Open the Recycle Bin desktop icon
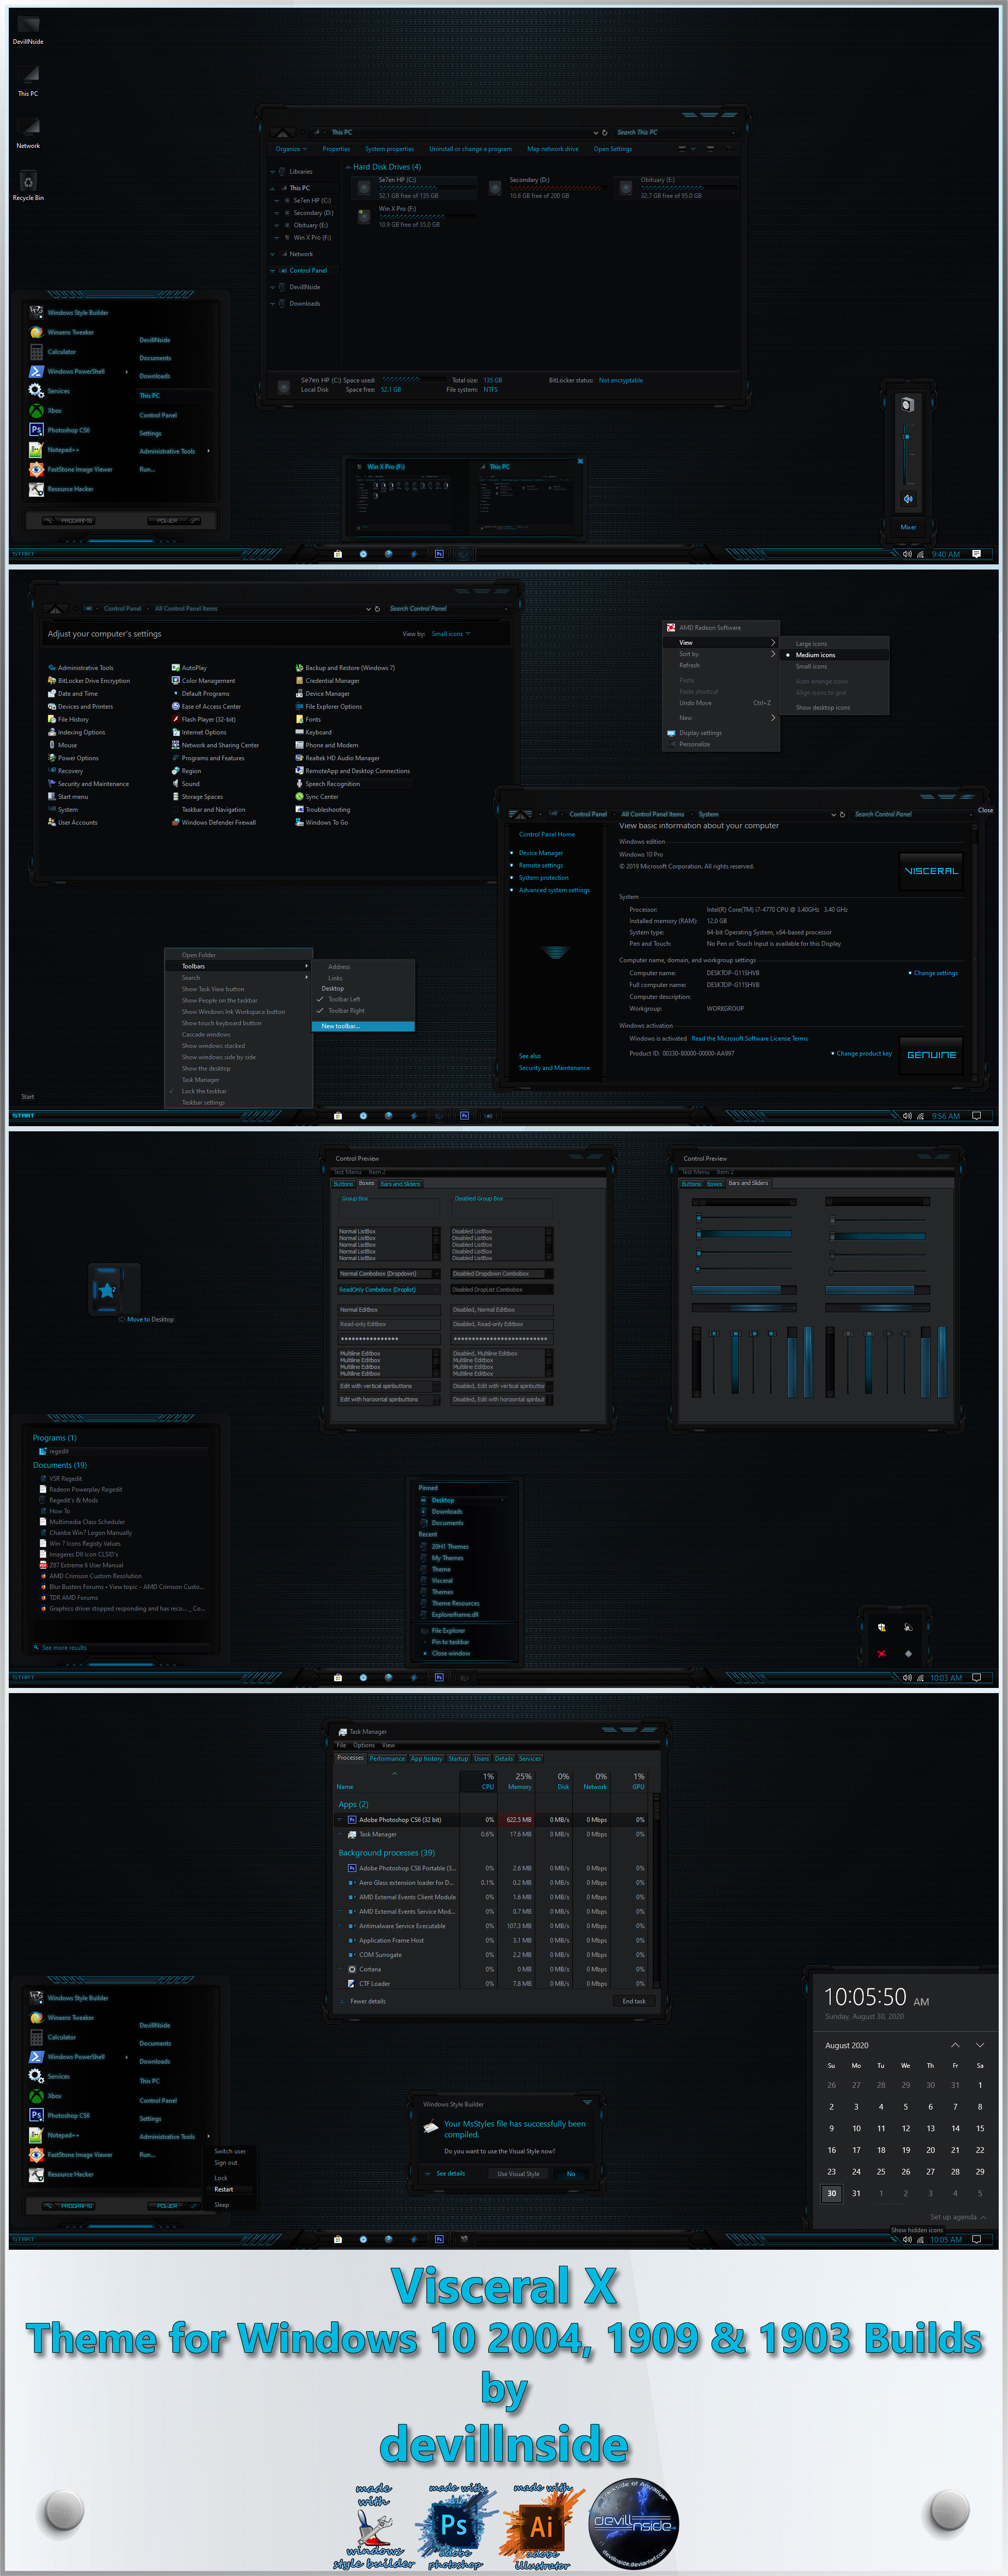The image size is (1008, 2576). (28, 185)
